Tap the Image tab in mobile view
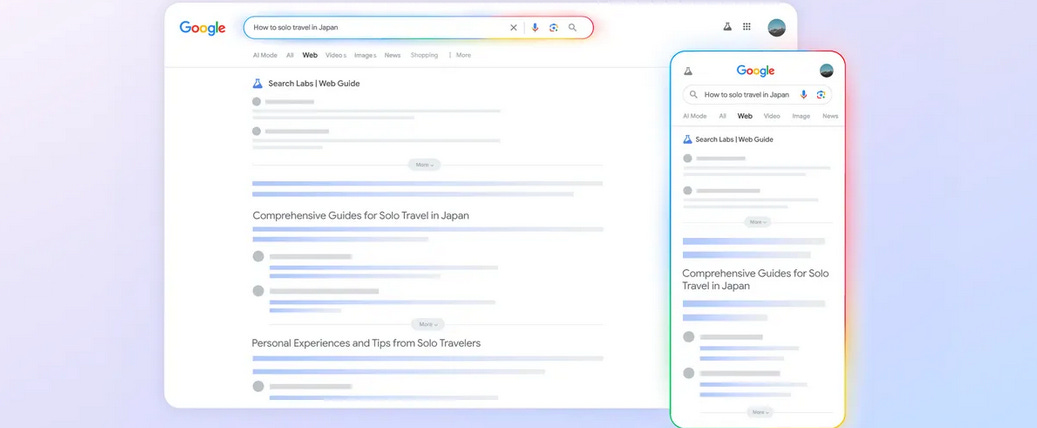 (x=801, y=116)
